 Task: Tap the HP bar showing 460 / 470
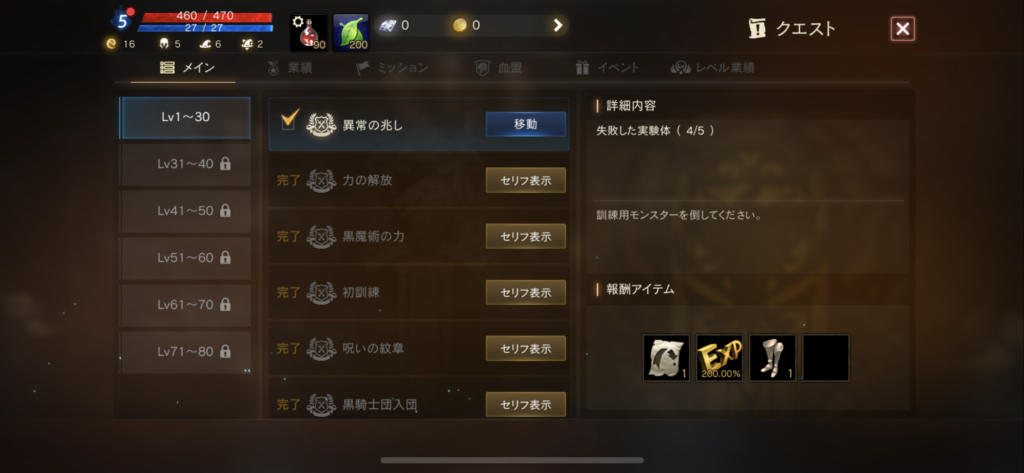pyautogui.click(x=206, y=16)
